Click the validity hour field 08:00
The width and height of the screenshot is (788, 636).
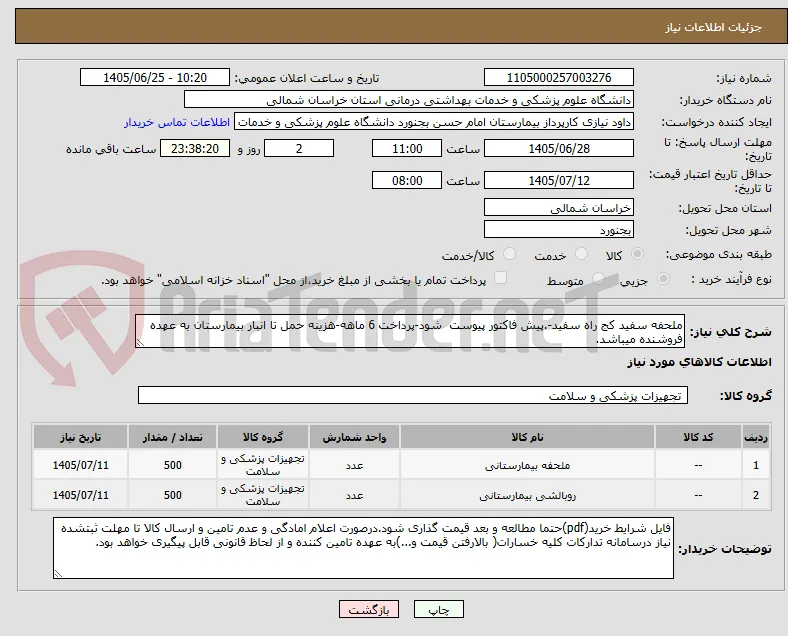click(407, 180)
